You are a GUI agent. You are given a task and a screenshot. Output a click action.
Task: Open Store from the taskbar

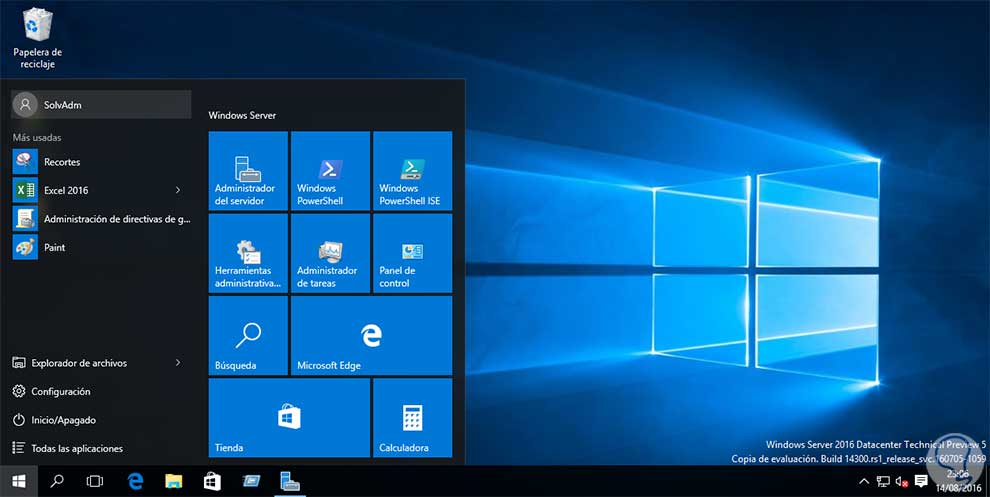[x=212, y=481]
